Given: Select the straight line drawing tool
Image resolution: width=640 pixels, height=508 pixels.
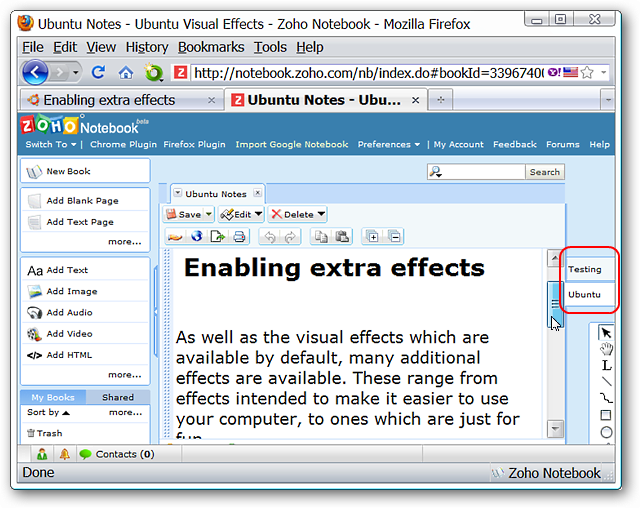Looking at the screenshot, I should point(607,382).
